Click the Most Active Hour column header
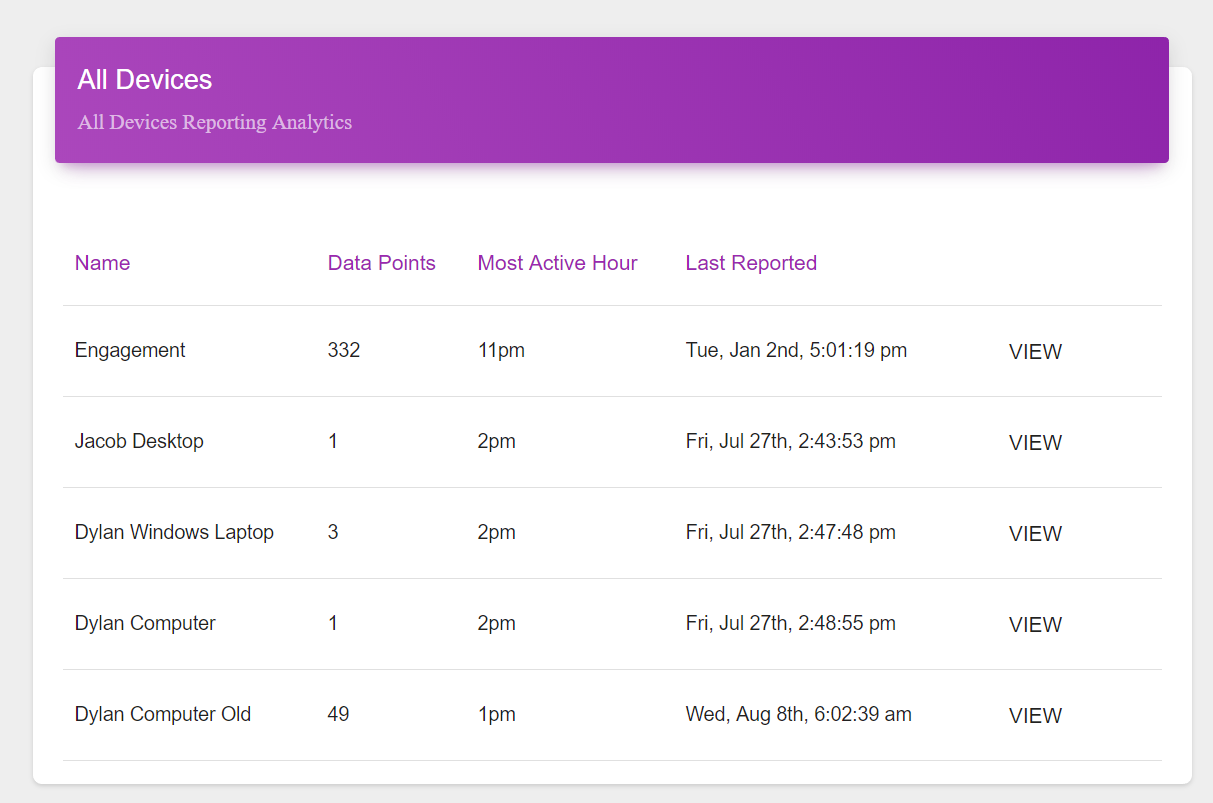This screenshot has width=1213, height=803. [x=557, y=263]
